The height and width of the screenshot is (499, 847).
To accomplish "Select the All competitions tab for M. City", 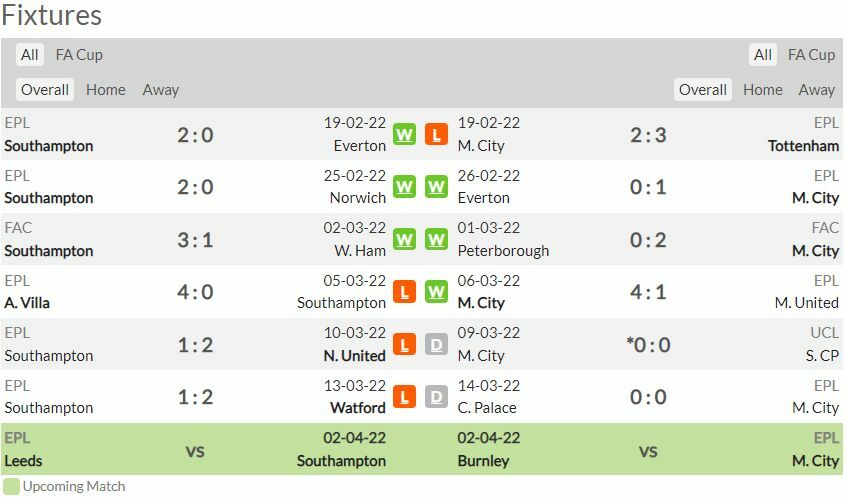I will pyautogui.click(x=763, y=55).
